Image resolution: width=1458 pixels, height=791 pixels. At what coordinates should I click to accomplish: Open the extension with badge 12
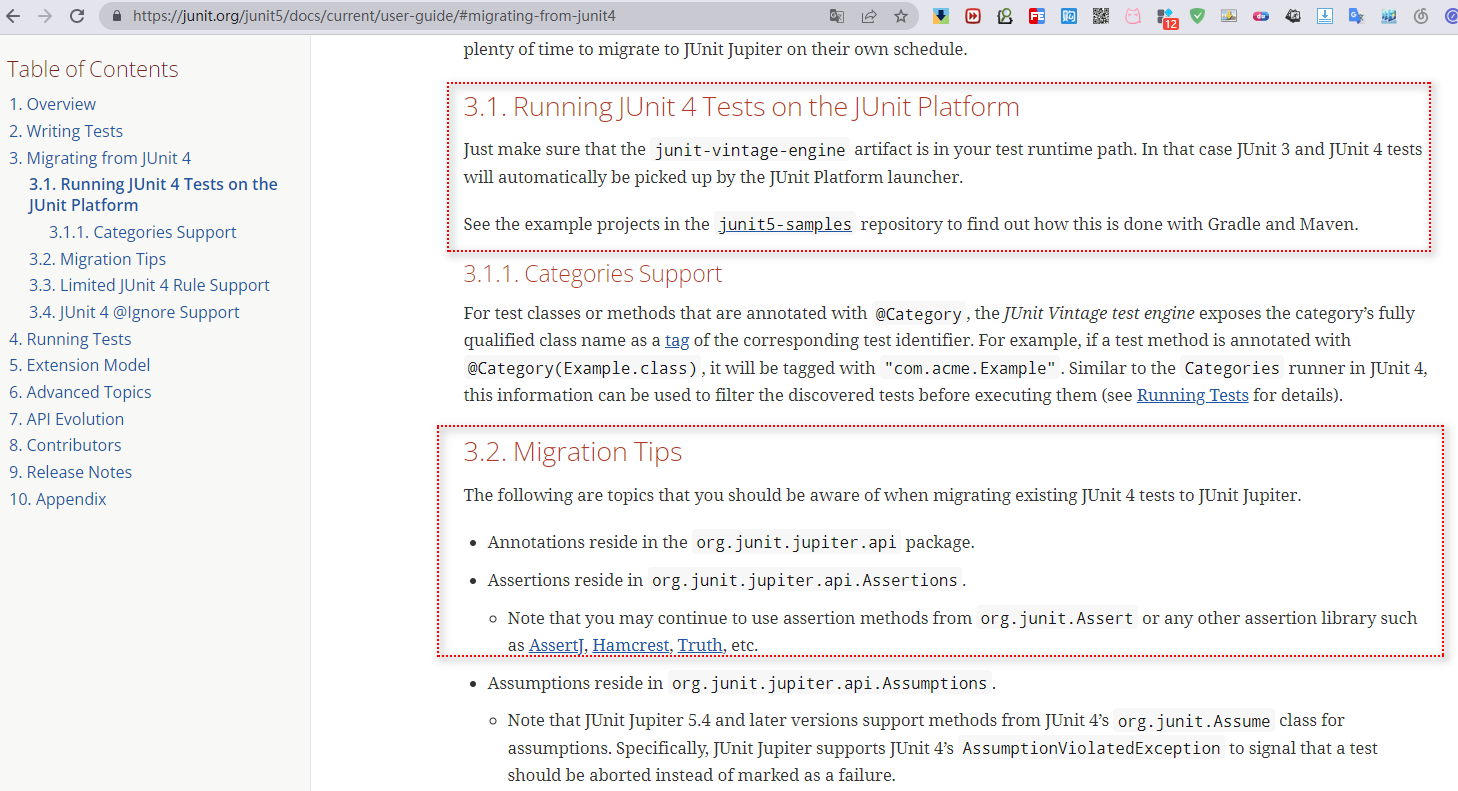coord(1166,17)
